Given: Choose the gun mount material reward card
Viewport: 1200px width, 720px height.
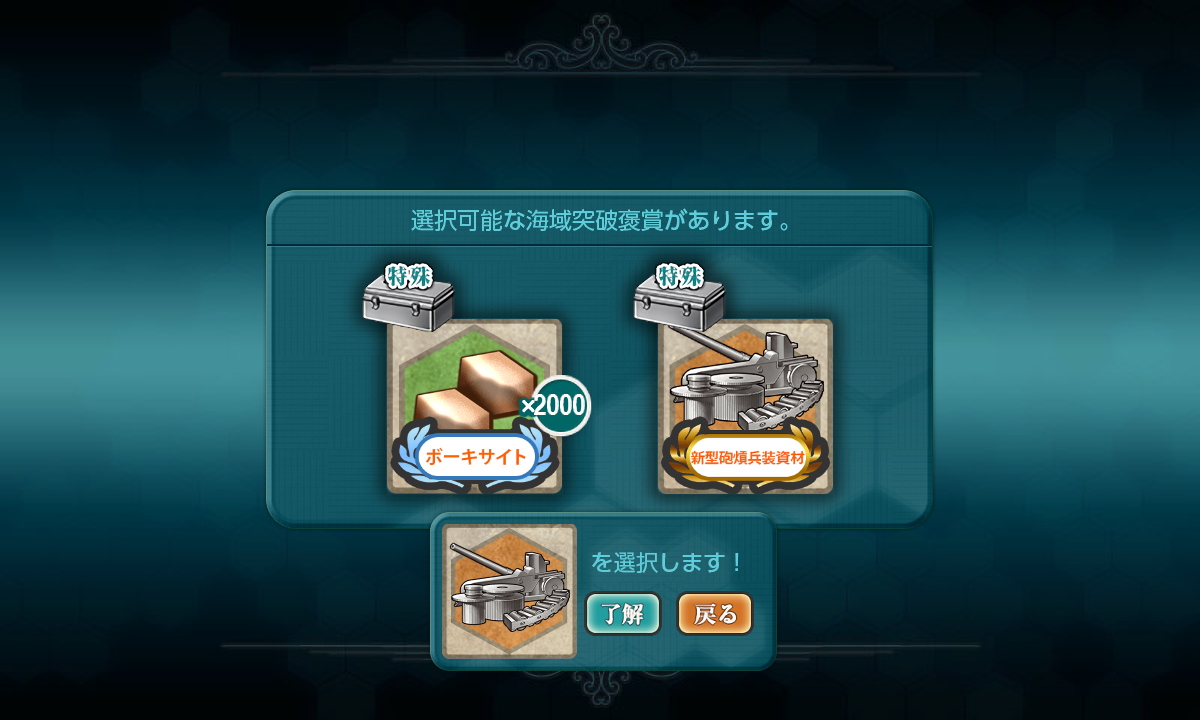Looking at the screenshot, I should click(745, 405).
